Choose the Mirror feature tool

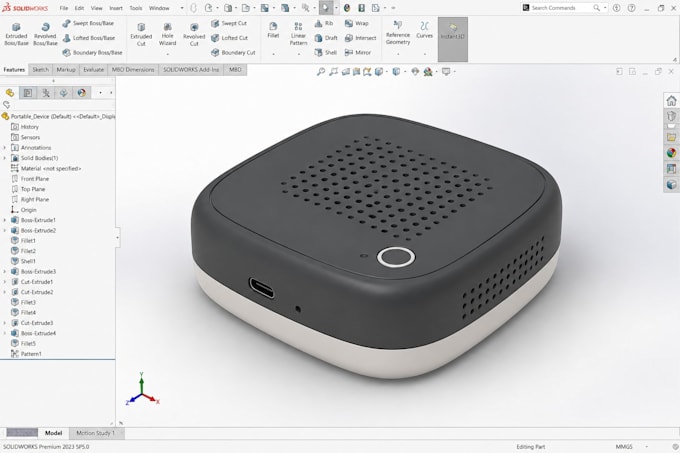click(x=358, y=52)
